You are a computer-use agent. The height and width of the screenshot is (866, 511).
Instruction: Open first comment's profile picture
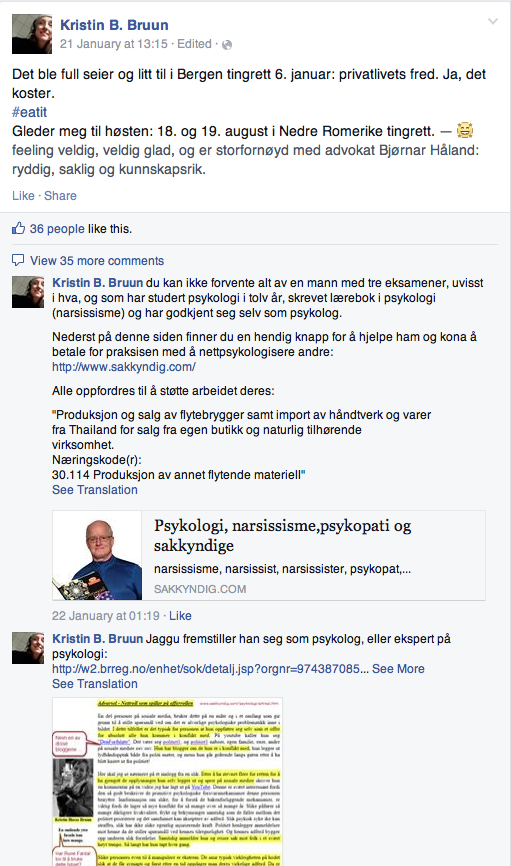(28, 292)
